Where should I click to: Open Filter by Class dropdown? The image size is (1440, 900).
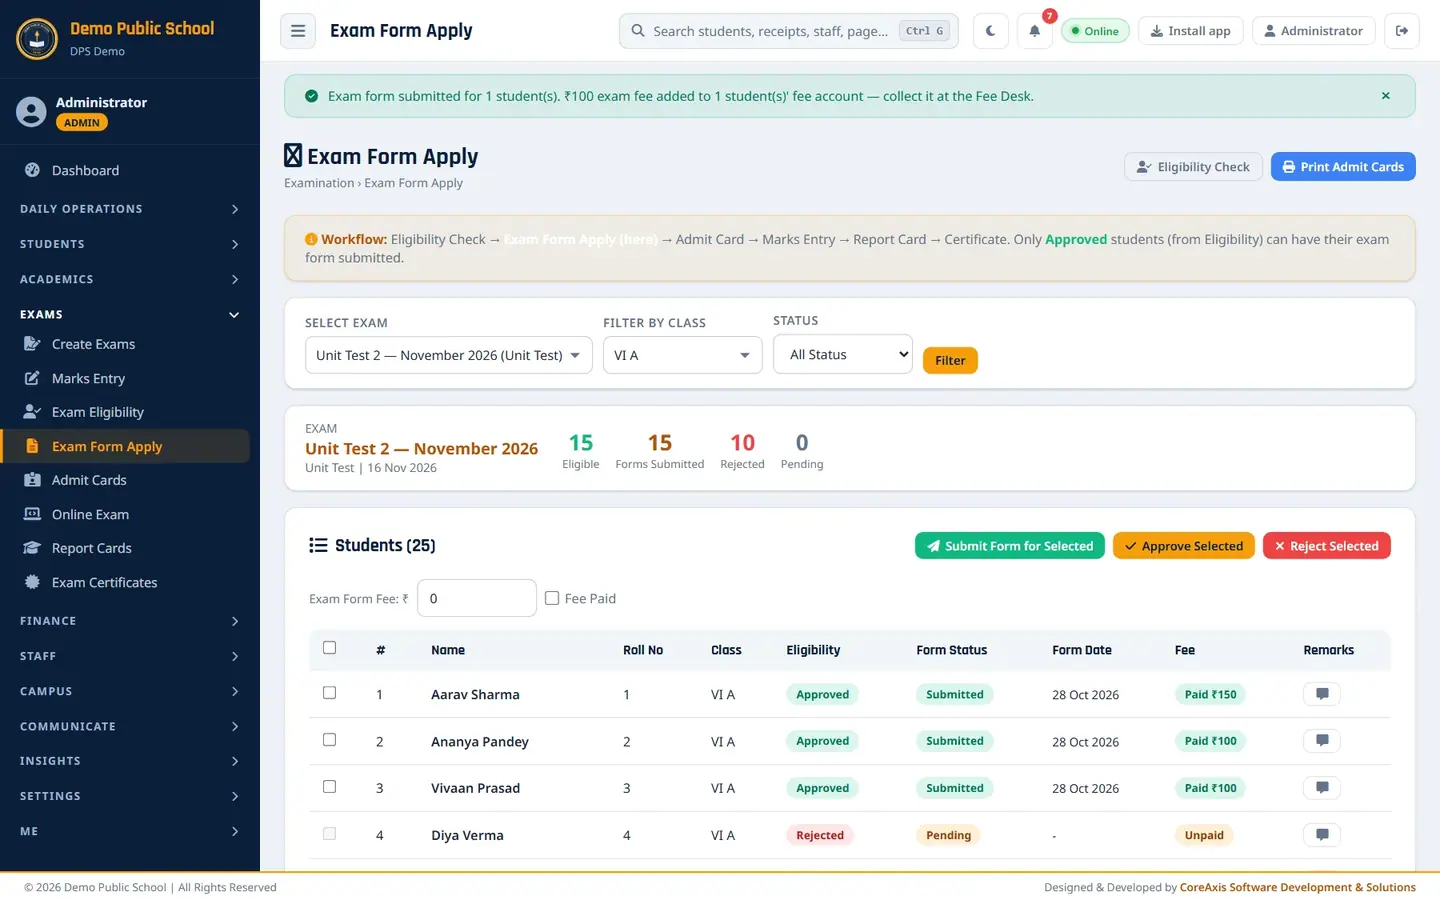tap(683, 355)
